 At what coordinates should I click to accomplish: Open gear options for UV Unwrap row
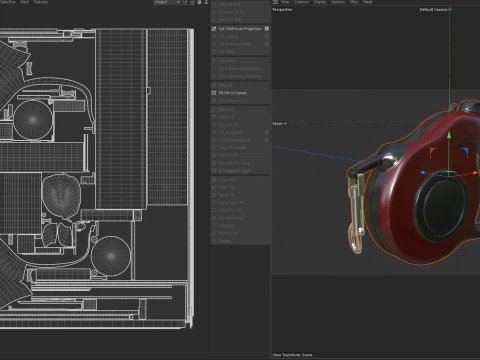pyautogui.click(x=267, y=36)
